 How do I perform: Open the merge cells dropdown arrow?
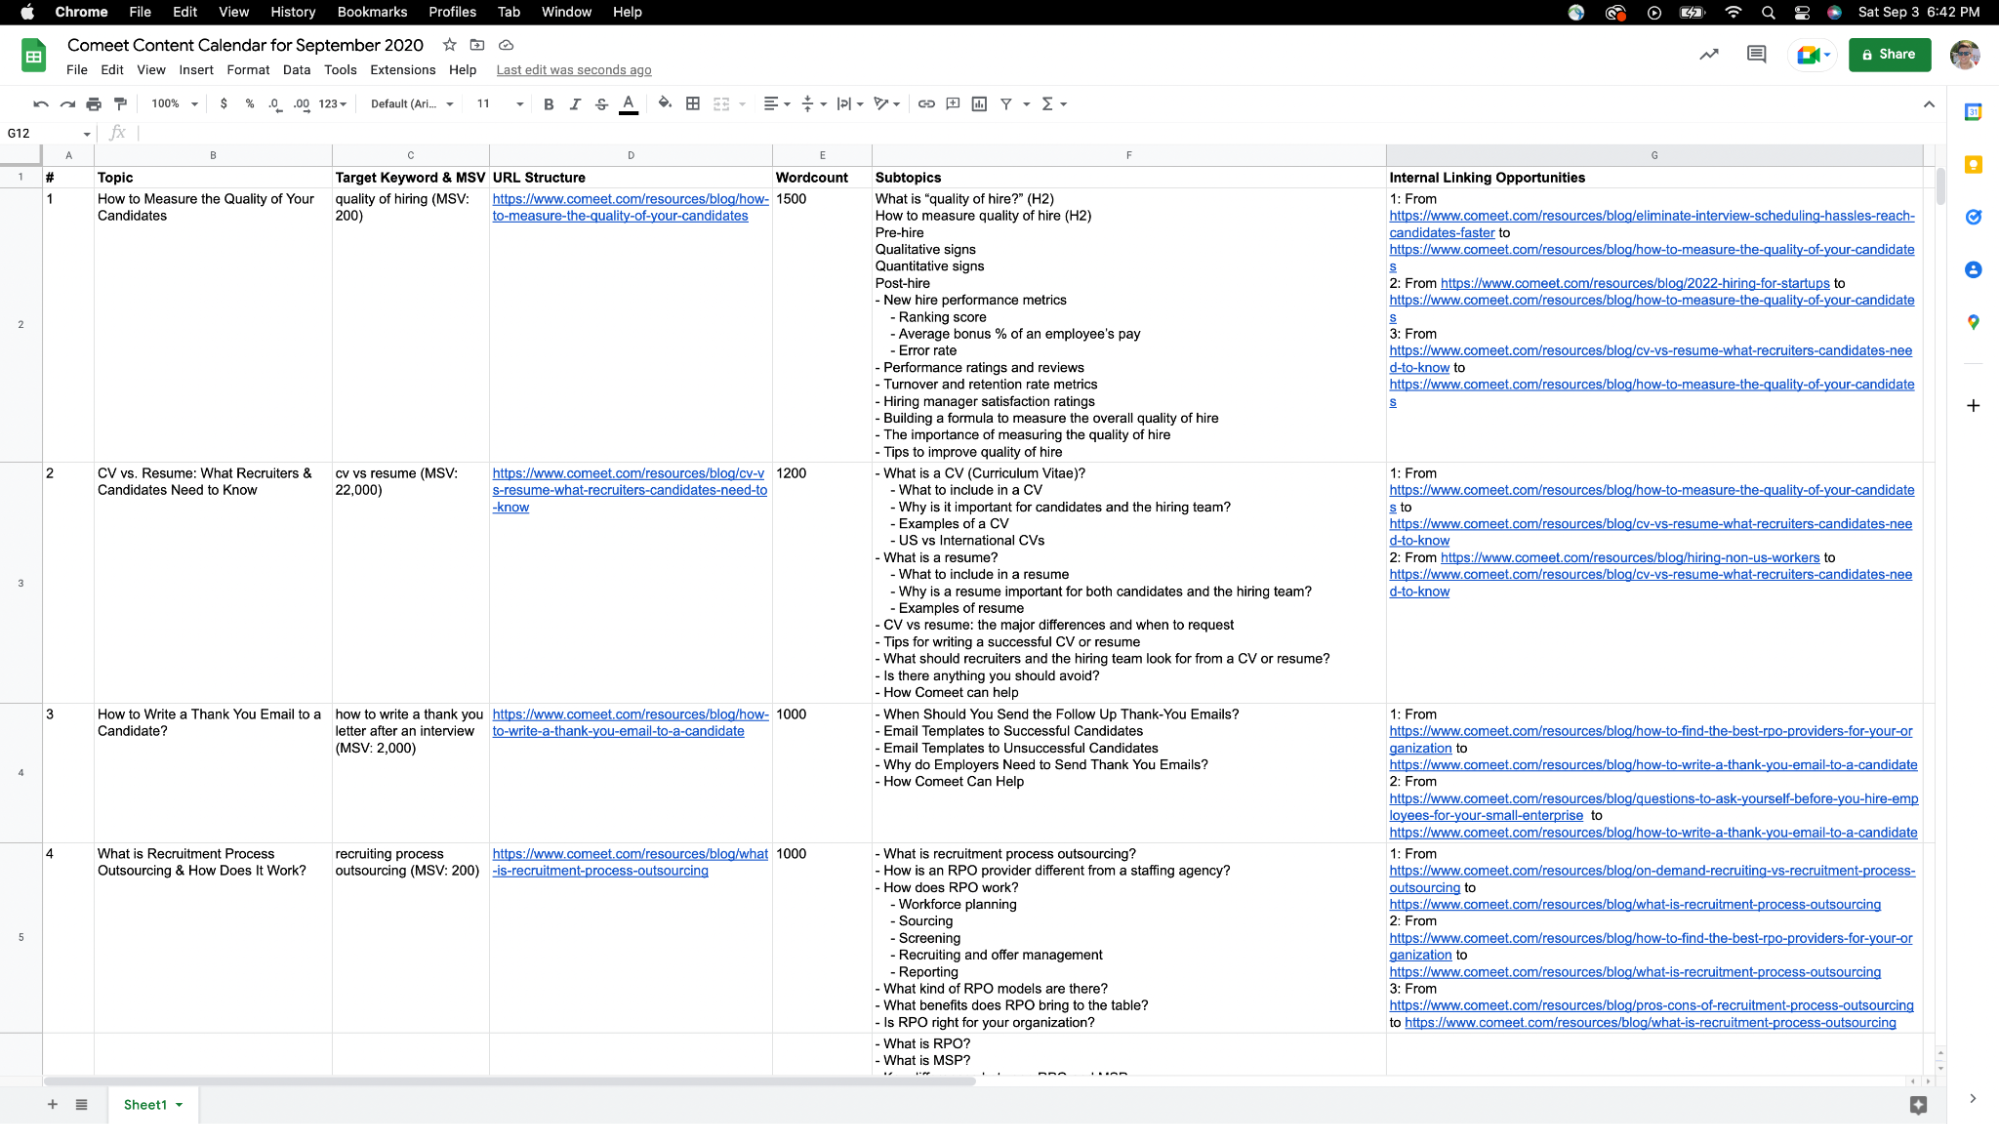pos(742,104)
